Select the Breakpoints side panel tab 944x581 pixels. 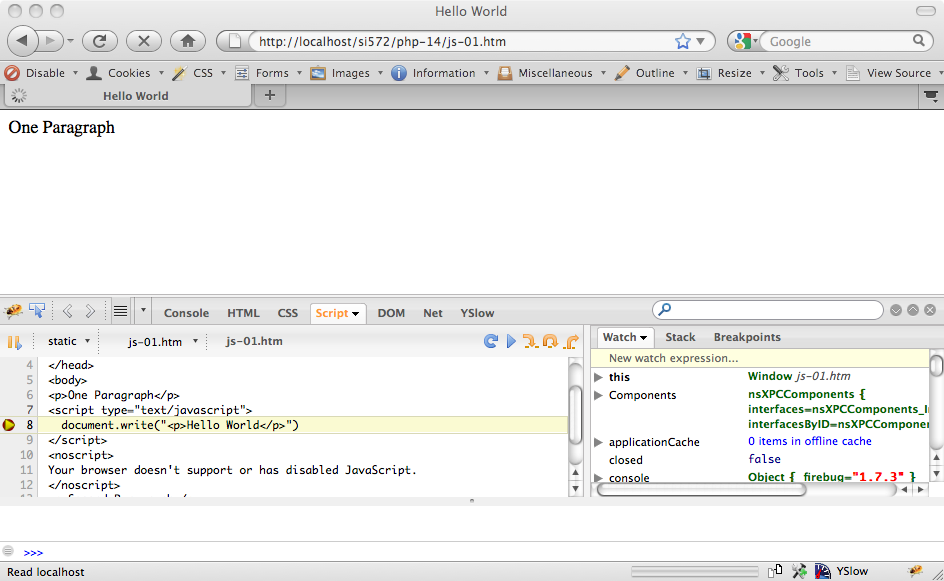pyautogui.click(x=747, y=337)
